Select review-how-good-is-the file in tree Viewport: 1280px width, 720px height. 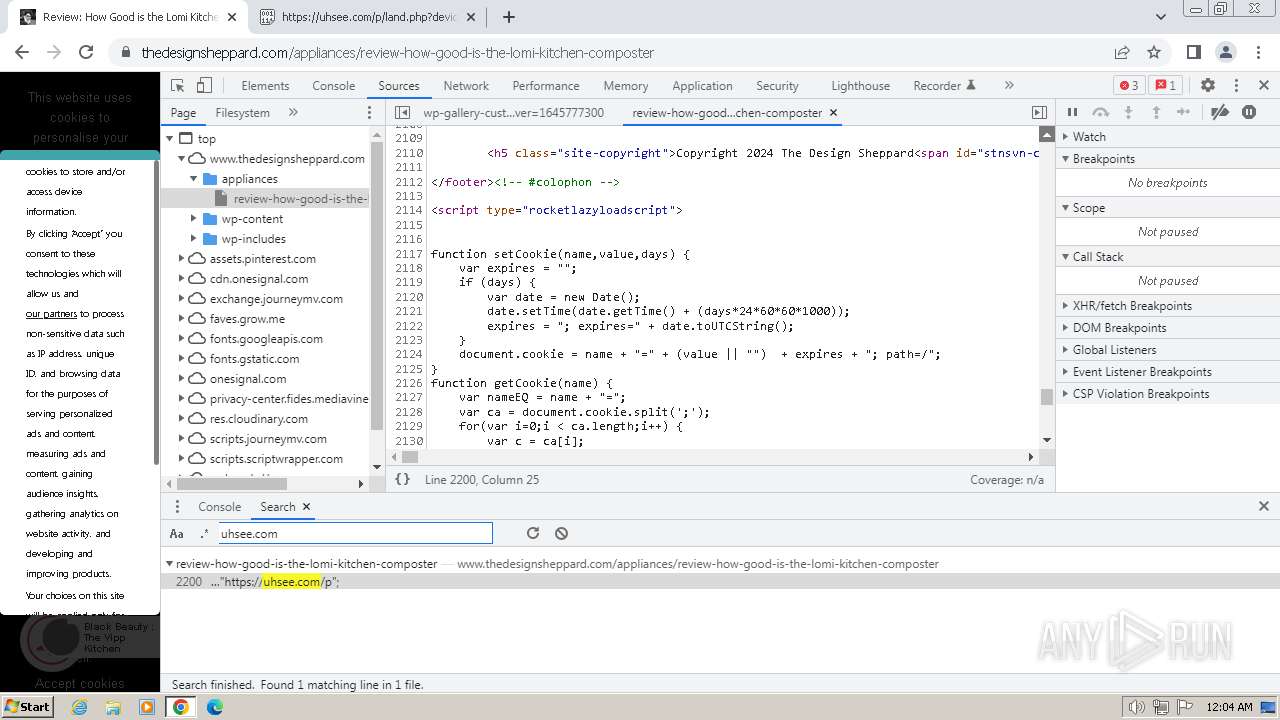(x=300, y=199)
